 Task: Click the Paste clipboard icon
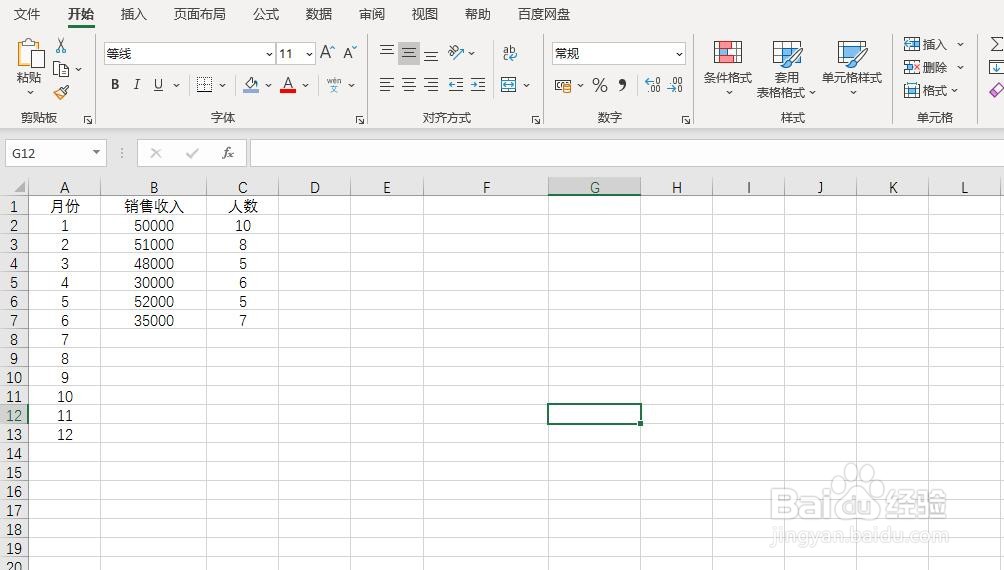[29, 54]
